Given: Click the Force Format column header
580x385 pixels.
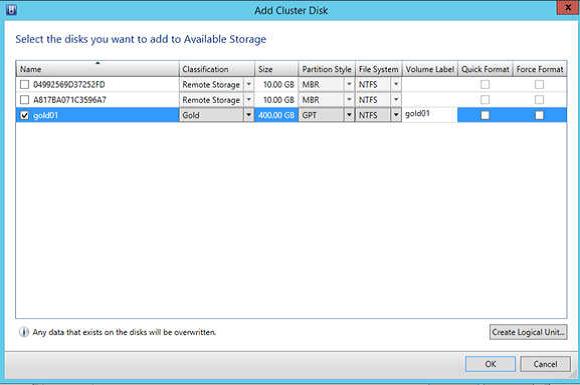Looking at the screenshot, I should pyautogui.click(x=540, y=69).
